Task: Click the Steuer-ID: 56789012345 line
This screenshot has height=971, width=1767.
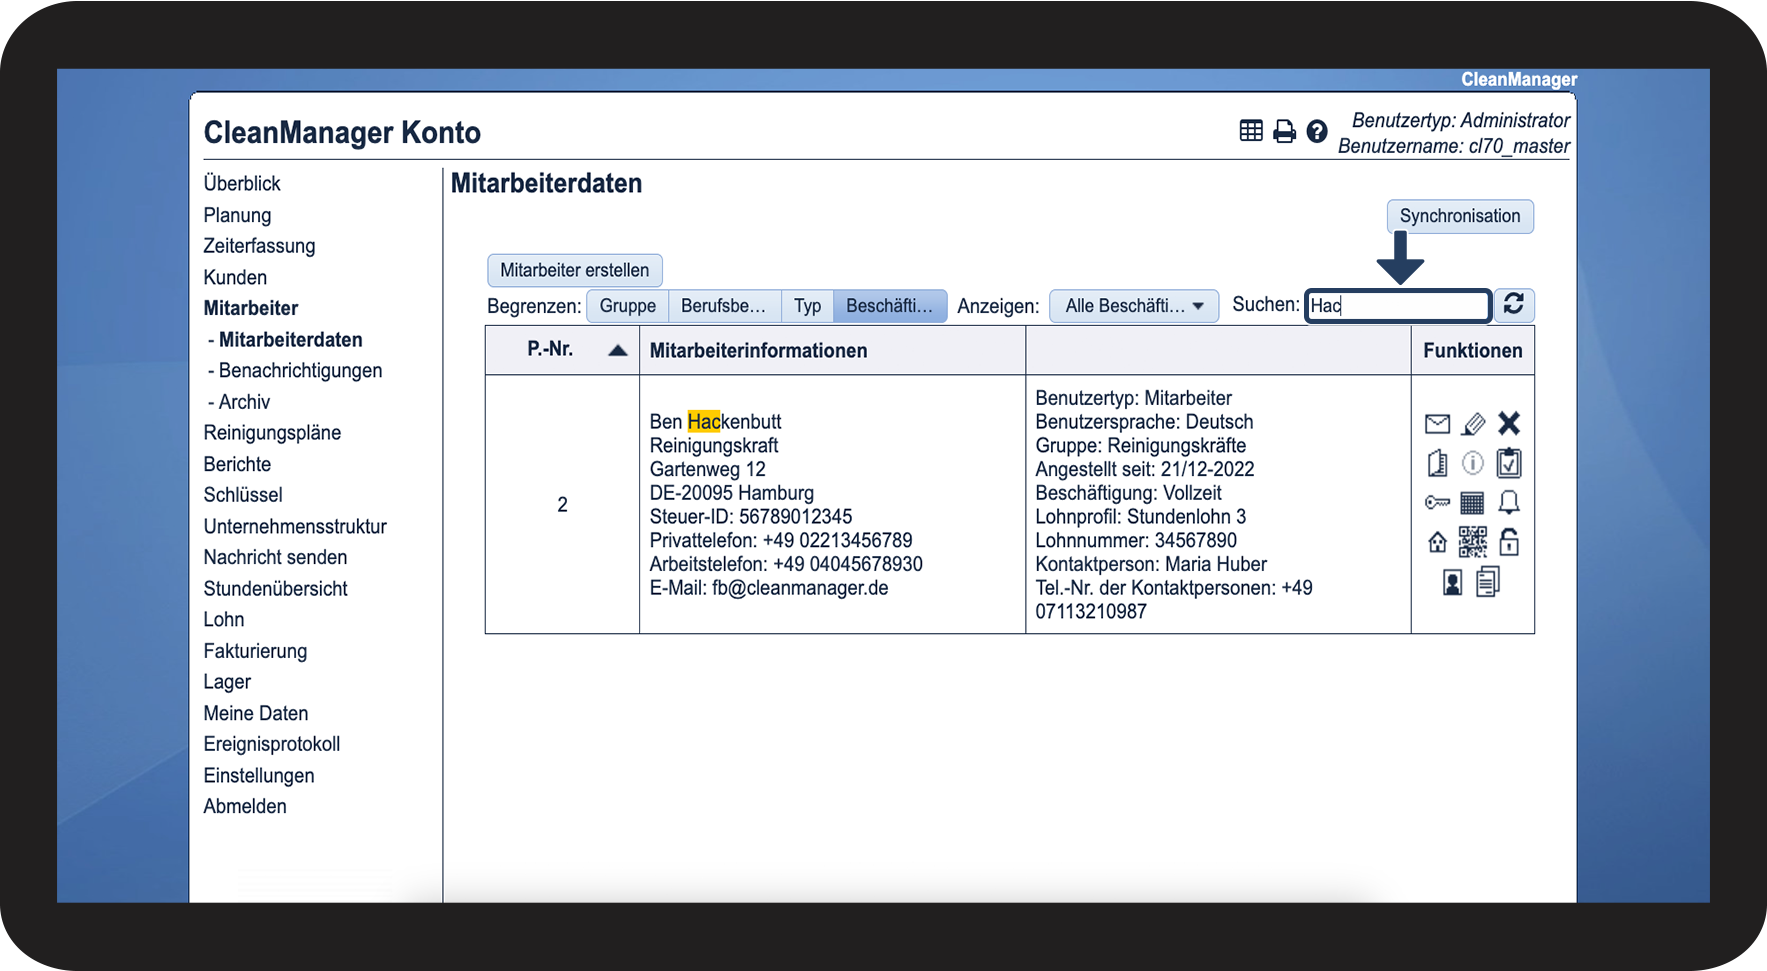Action: pos(751,517)
